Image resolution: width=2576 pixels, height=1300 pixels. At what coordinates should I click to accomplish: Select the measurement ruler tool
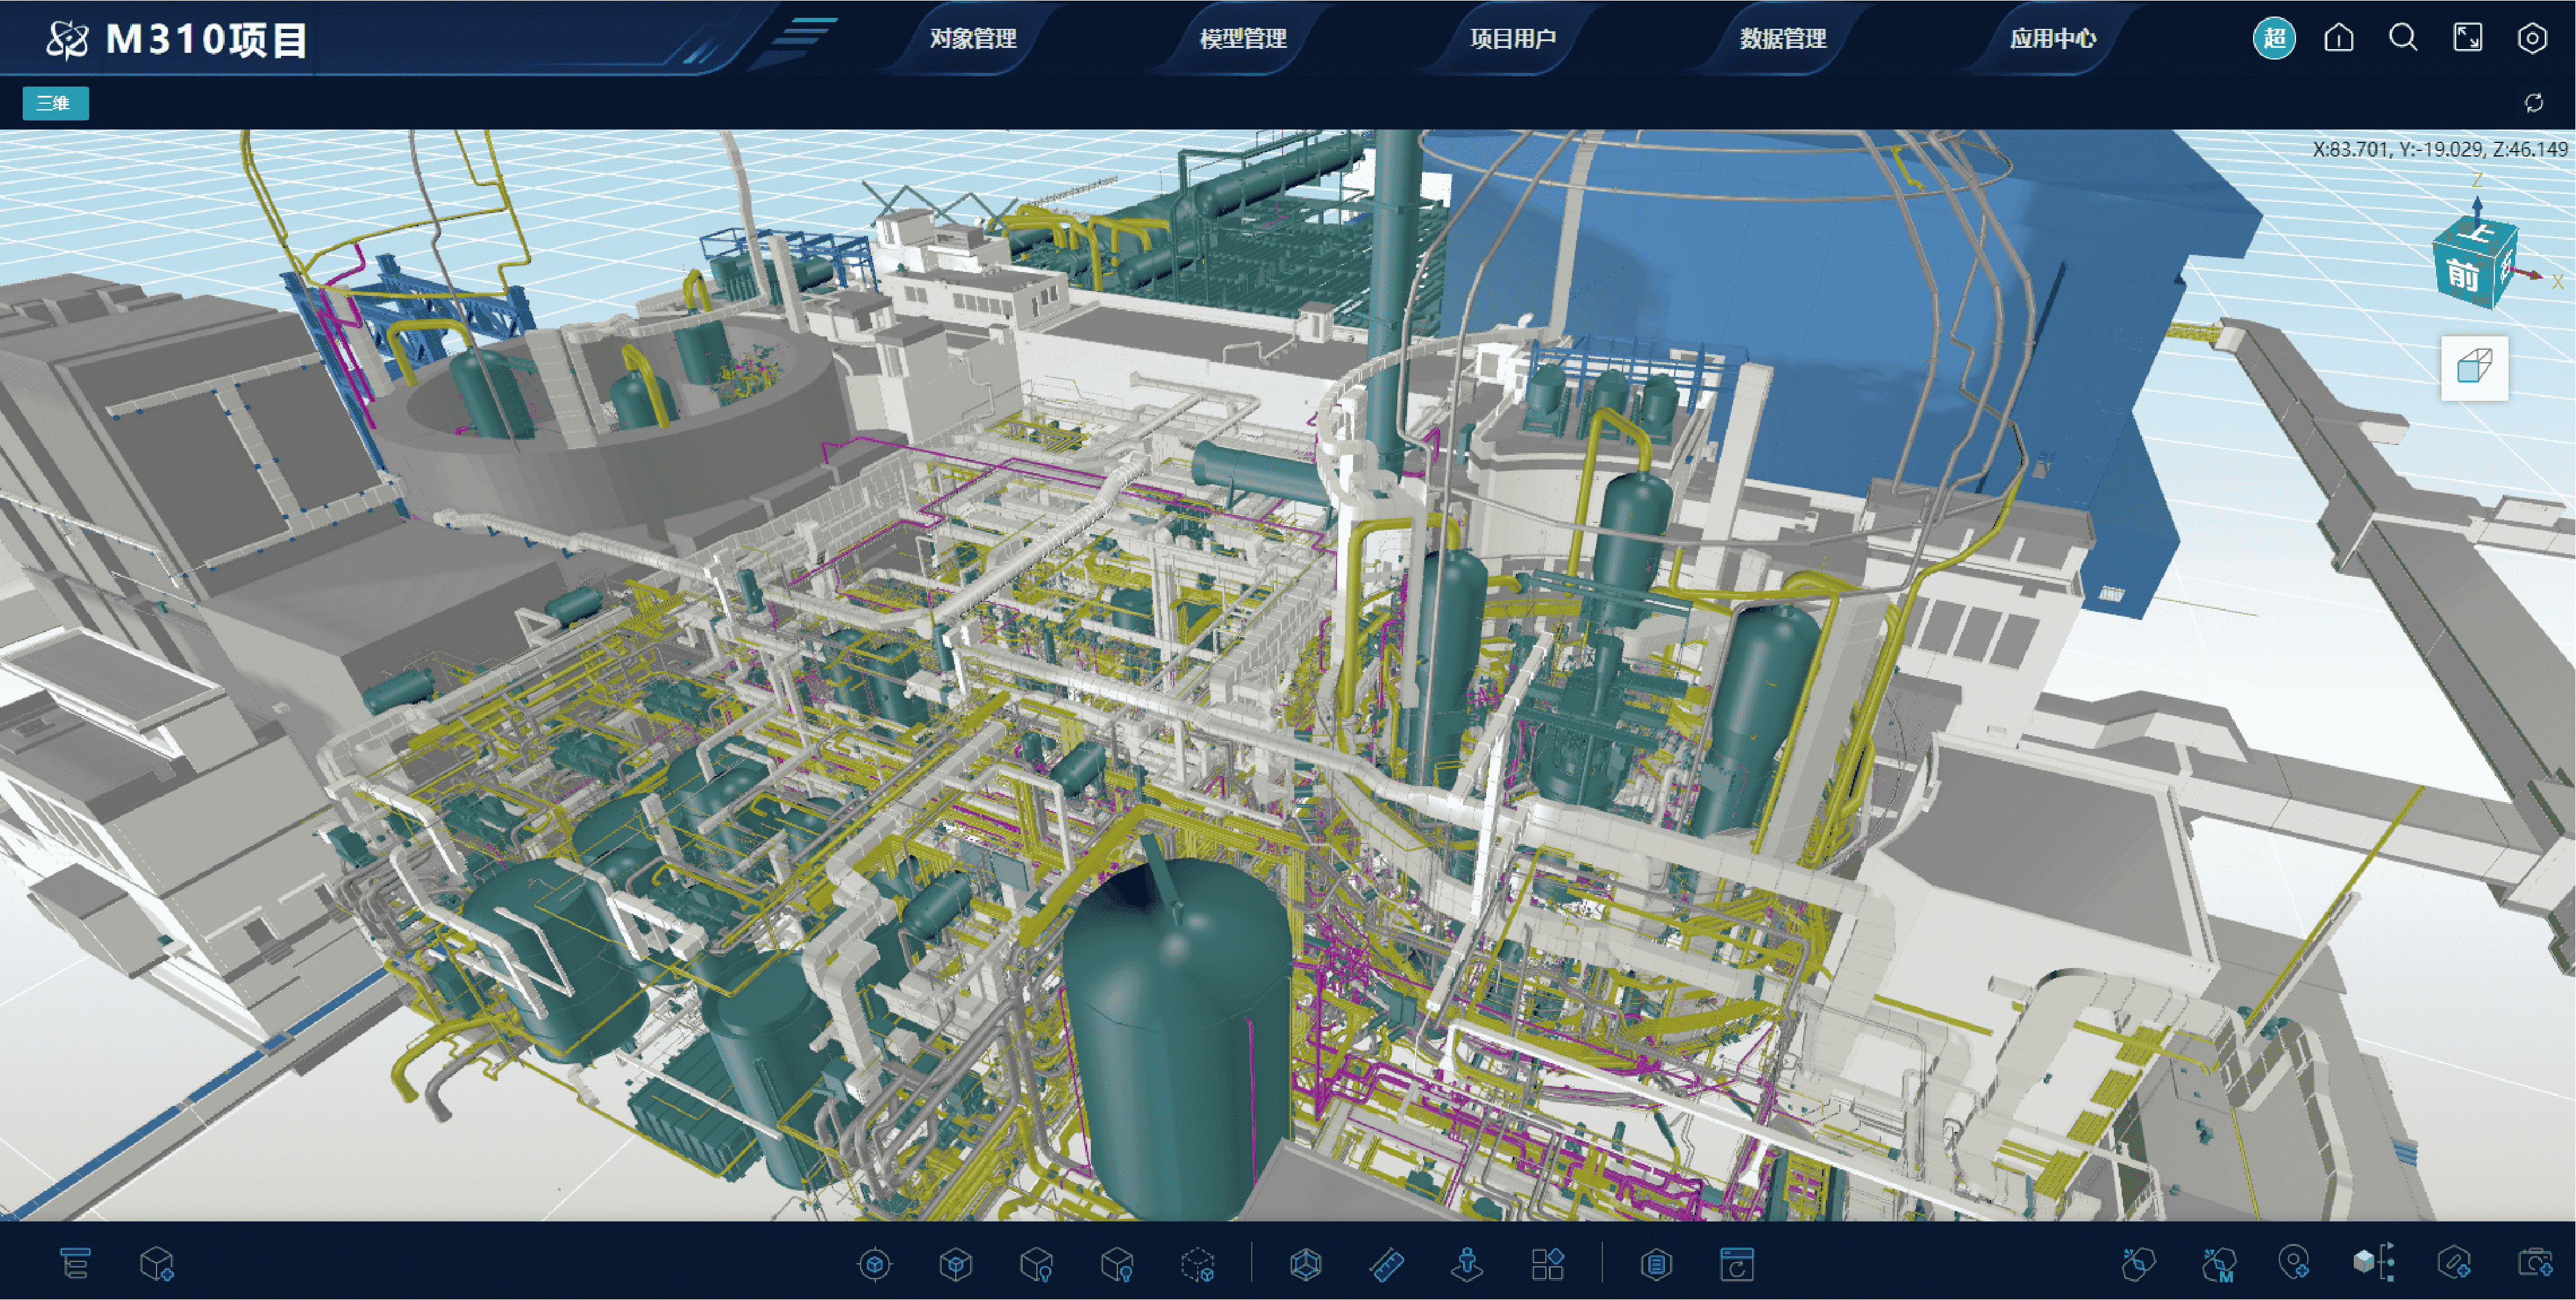point(1387,1265)
